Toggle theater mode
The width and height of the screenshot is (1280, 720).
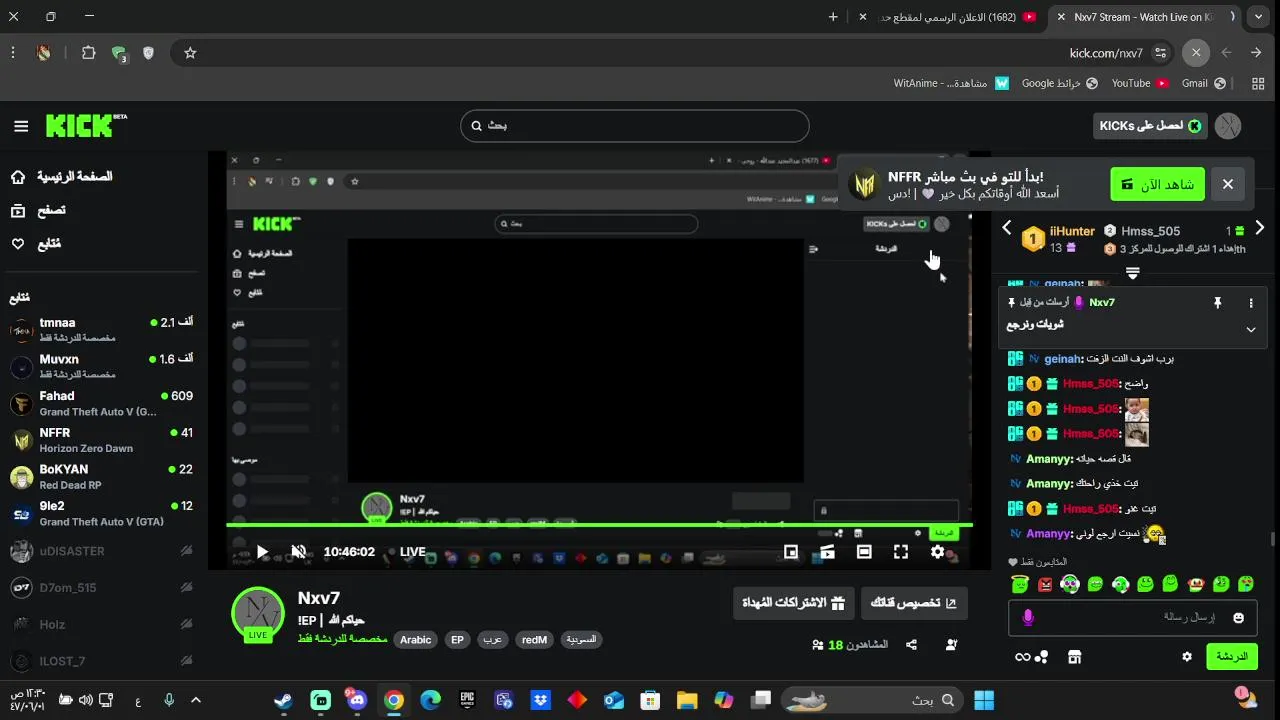[864, 552]
